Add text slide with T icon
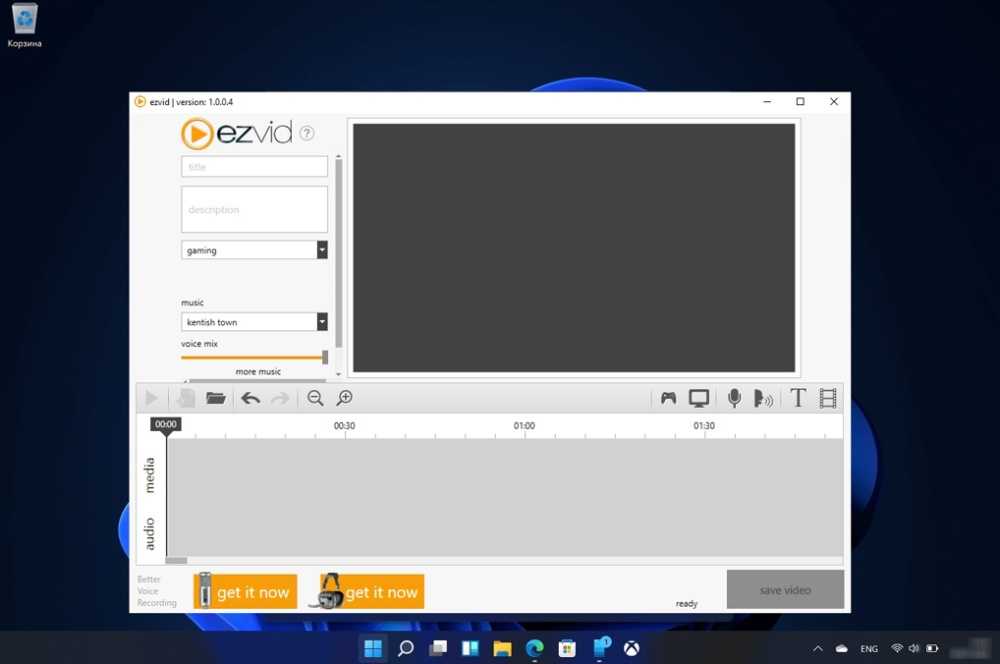The width and height of the screenshot is (1000, 664). pyautogui.click(x=797, y=398)
